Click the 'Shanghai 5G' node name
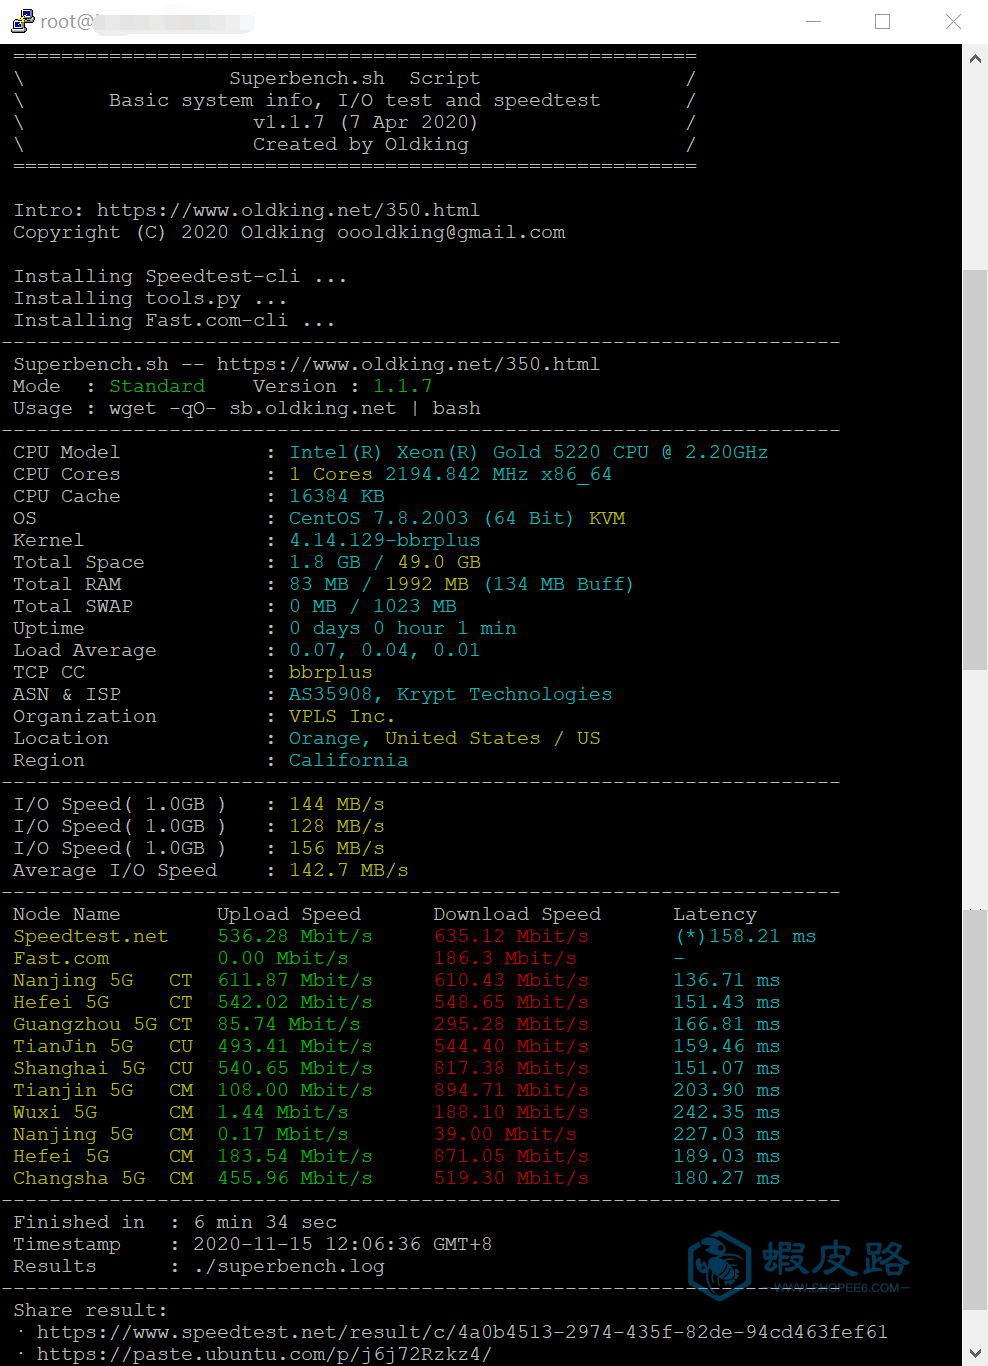 79,1068
